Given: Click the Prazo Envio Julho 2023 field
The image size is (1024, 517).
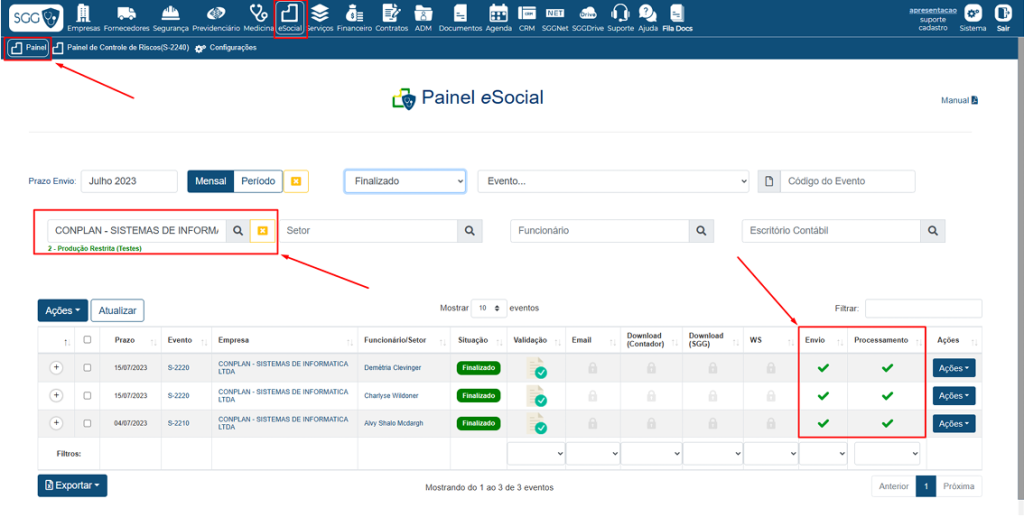Looking at the screenshot, I should (x=129, y=181).
